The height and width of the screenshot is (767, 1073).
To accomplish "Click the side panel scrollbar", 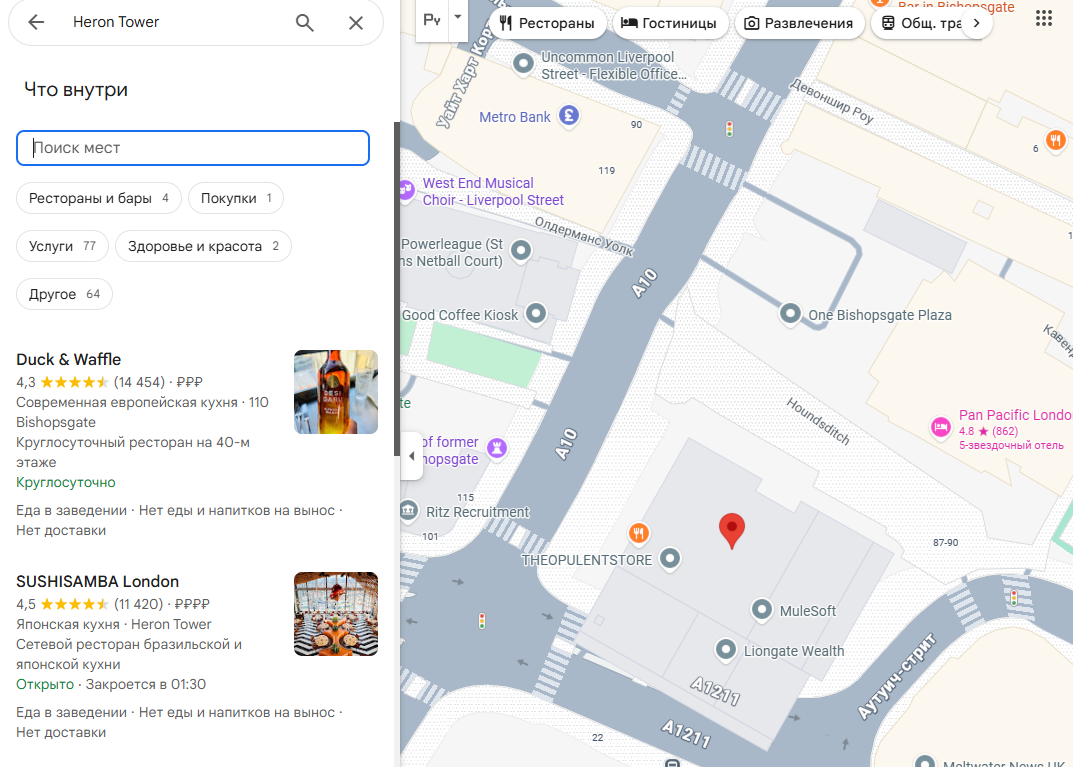I will [396, 289].
